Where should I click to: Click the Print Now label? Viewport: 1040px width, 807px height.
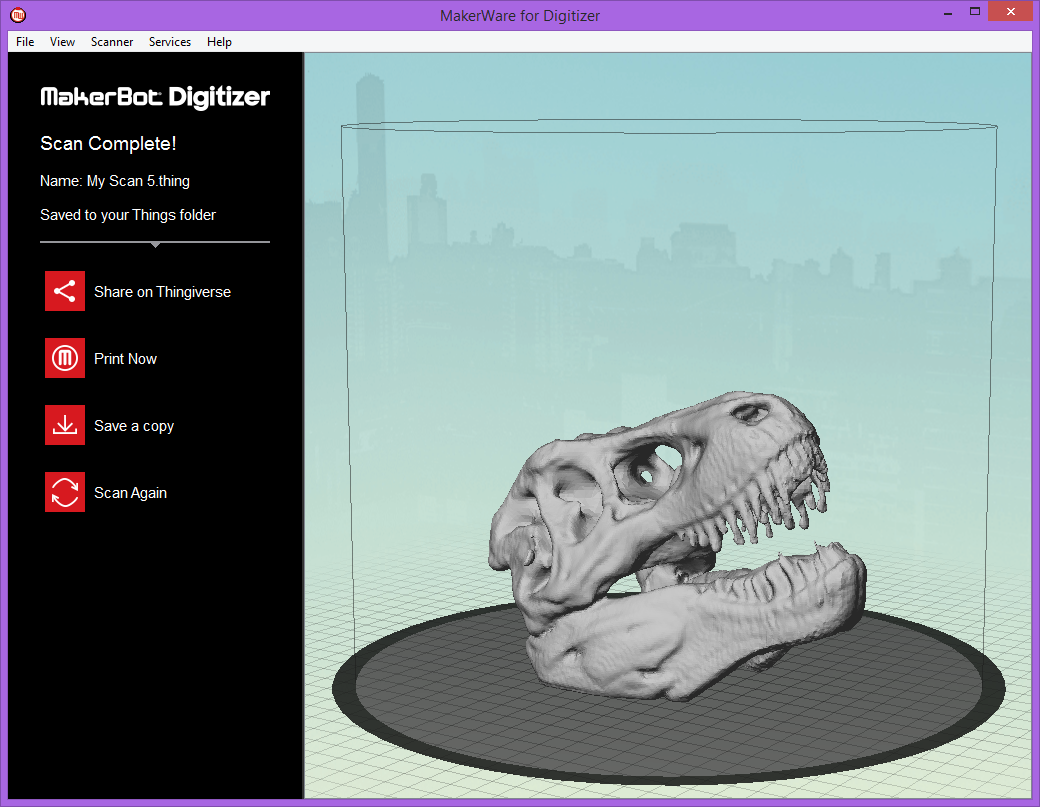(125, 359)
